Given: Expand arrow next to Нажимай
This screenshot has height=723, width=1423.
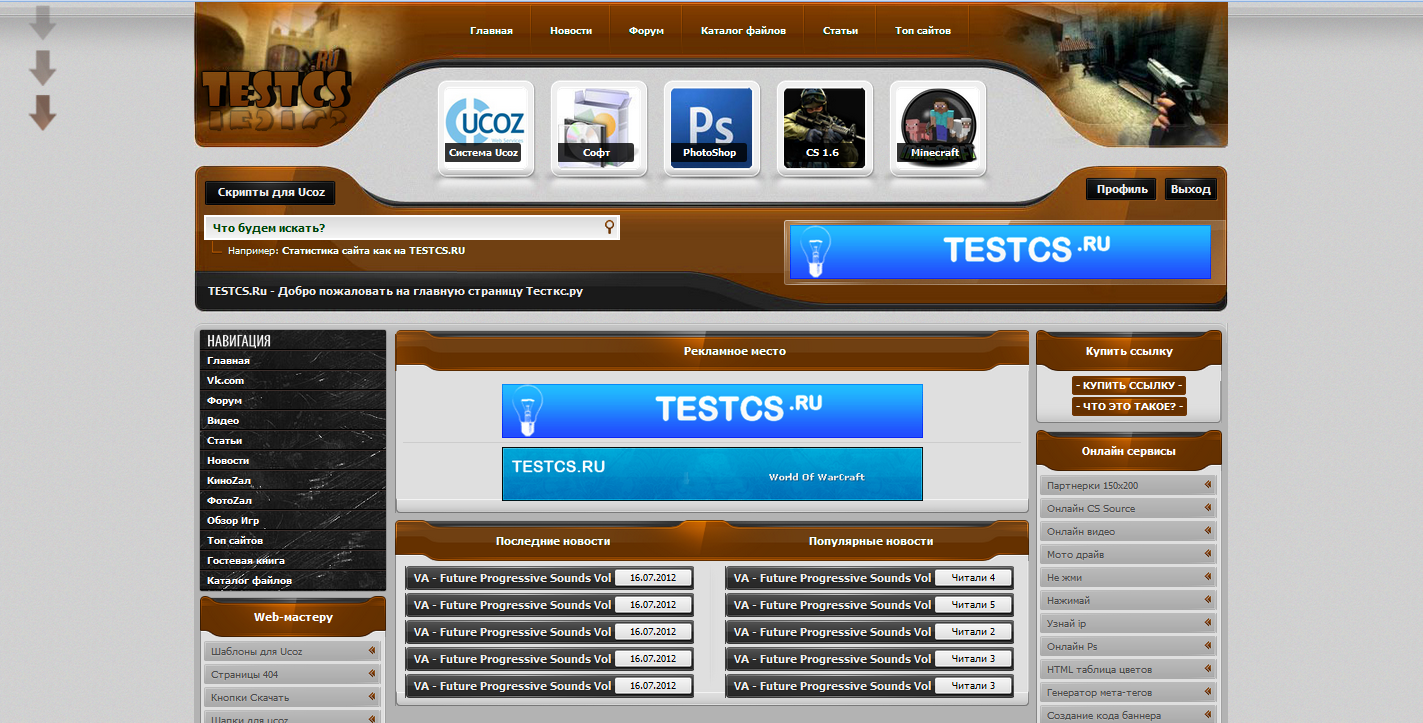Looking at the screenshot, I should click(1208, 600).
